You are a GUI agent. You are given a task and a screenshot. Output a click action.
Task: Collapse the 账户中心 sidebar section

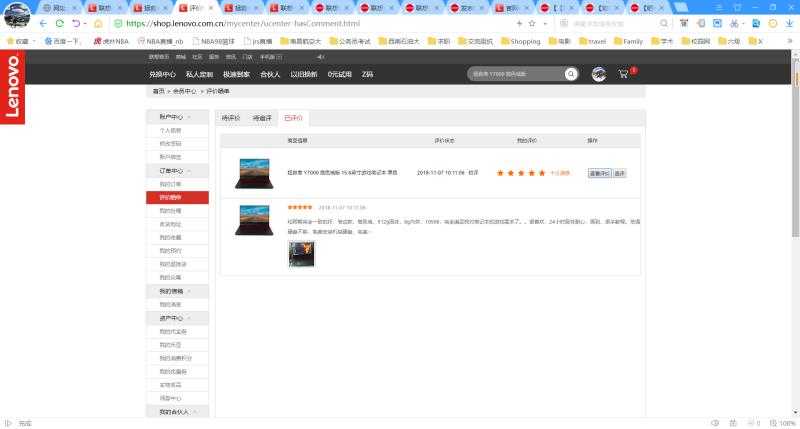[x=177, y=117]
